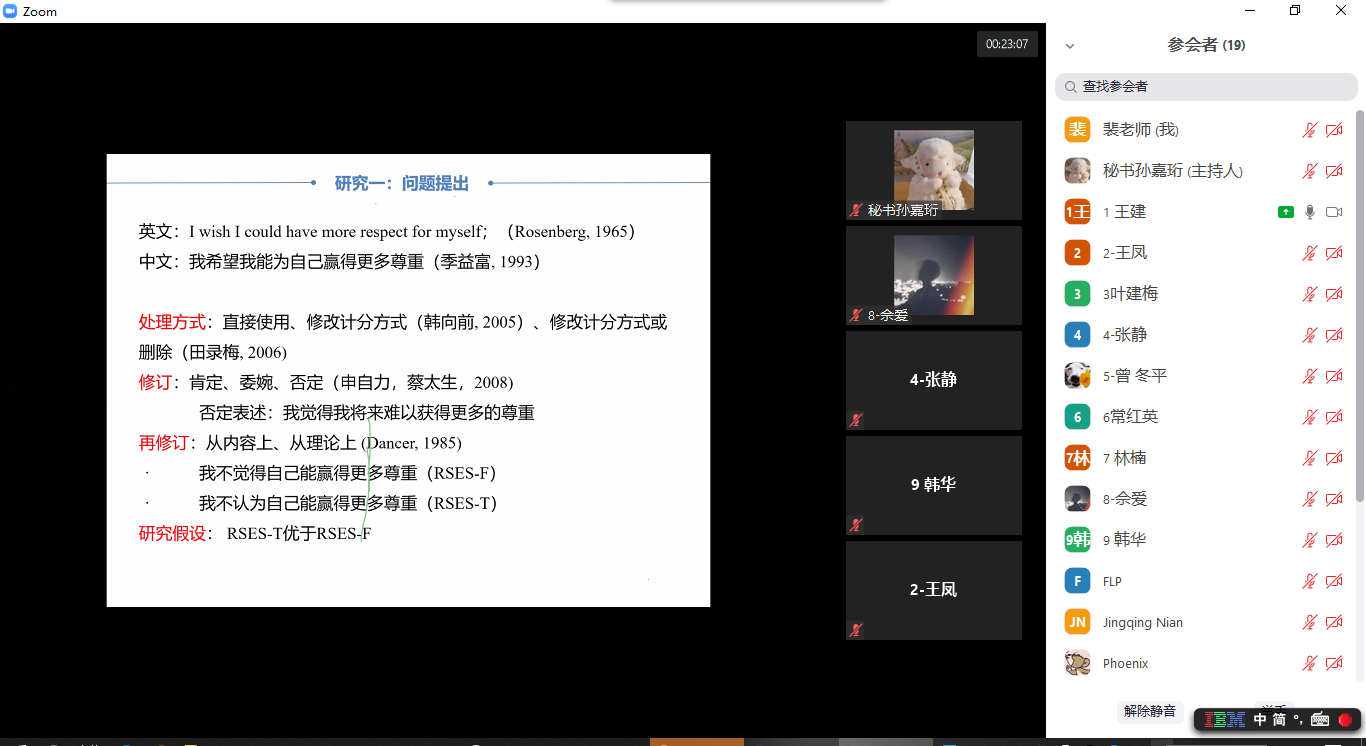
Task: Collapse participants panel with chevron arrow
Action: click(x=1070, y=46)
